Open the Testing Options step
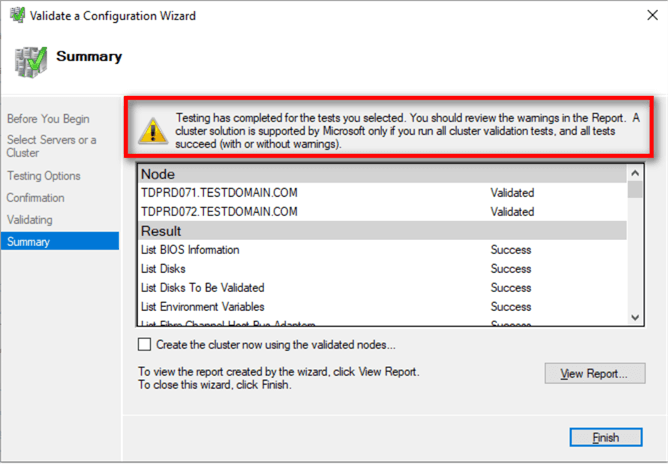 44,176
